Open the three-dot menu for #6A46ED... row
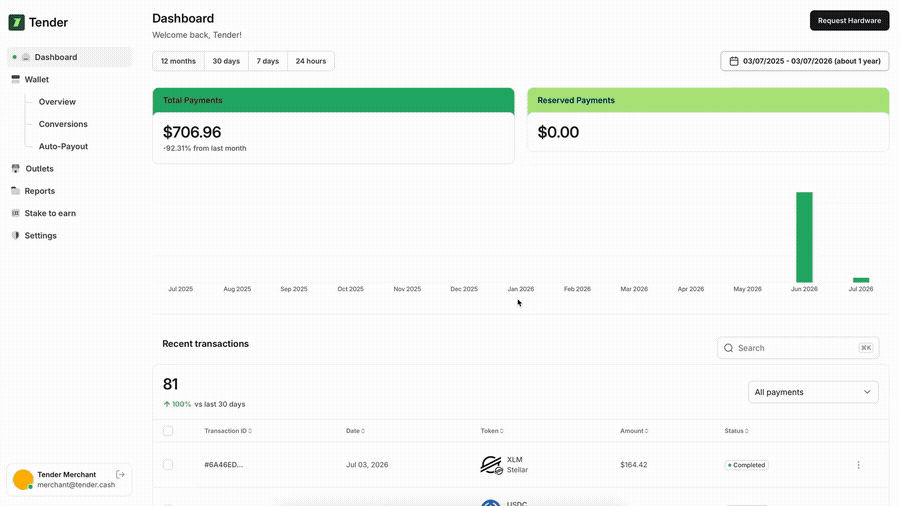The height and width of the screenshot is (506, 900). tap(858, 465)
